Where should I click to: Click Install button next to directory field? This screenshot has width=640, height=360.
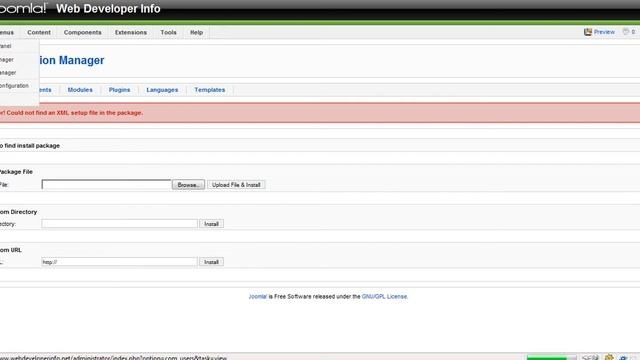coord(211,224)
